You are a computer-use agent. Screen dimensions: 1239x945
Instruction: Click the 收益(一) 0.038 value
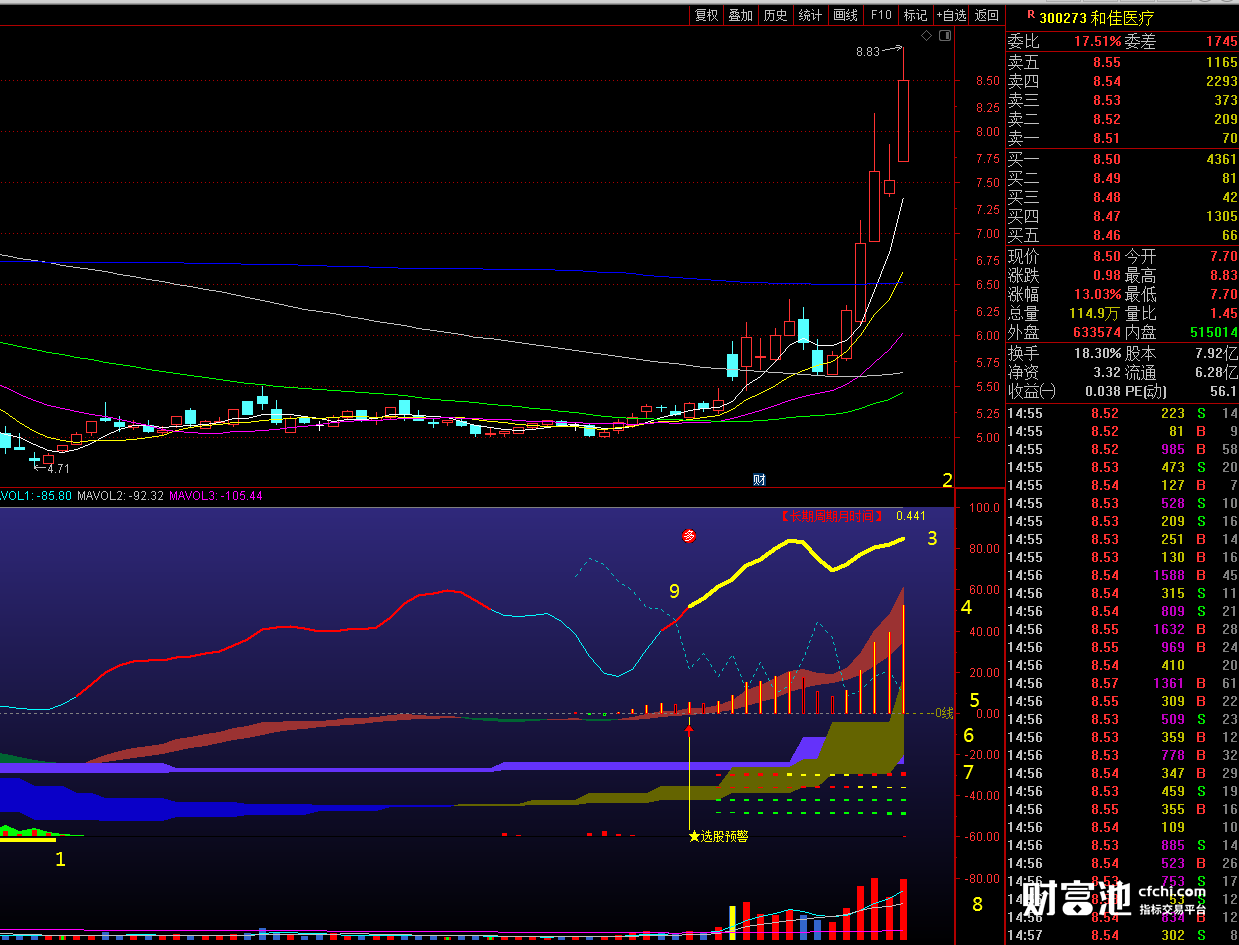tap(1104, 392)
